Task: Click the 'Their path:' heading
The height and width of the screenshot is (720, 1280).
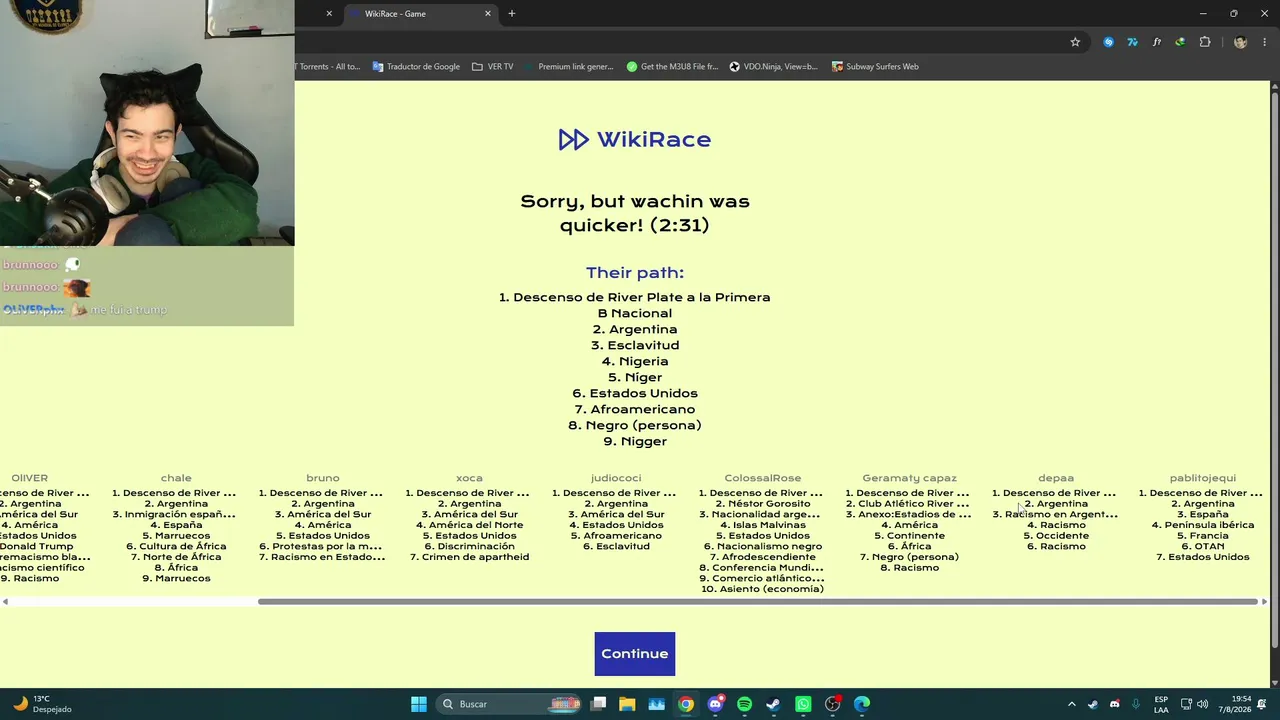Action: tap(635, 273)
